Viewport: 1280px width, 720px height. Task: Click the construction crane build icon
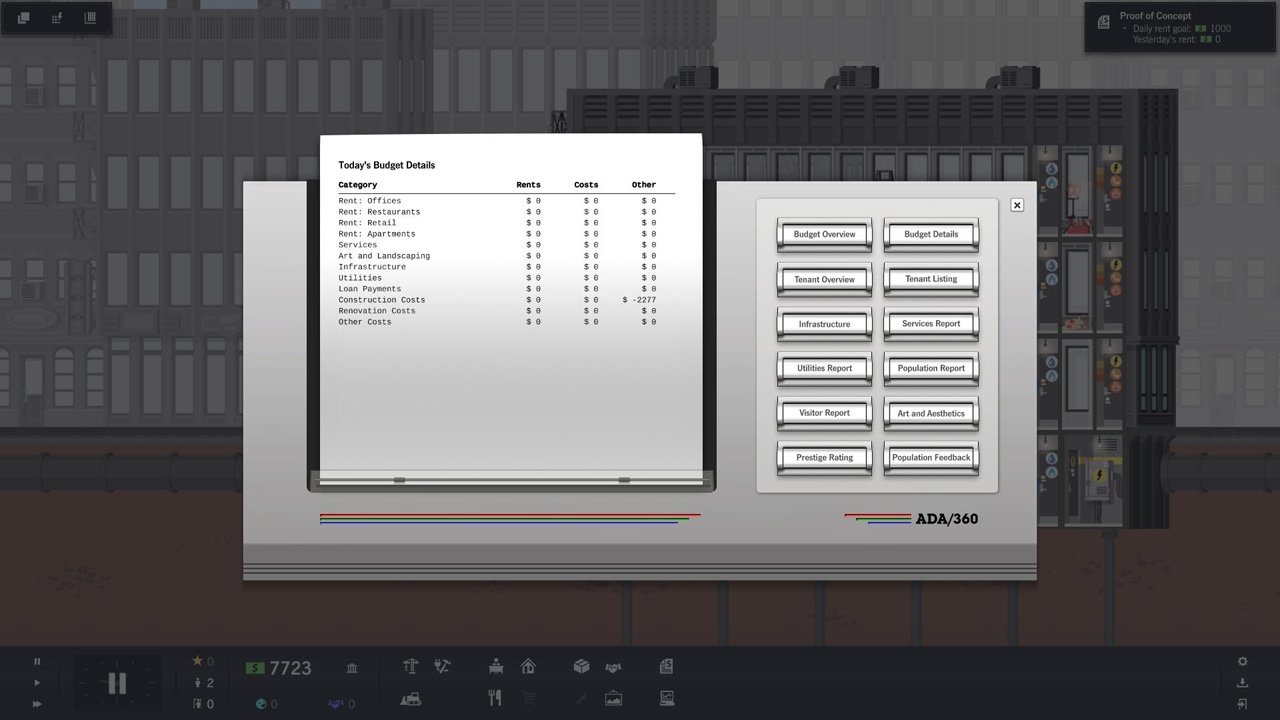[x=410, y=667]
